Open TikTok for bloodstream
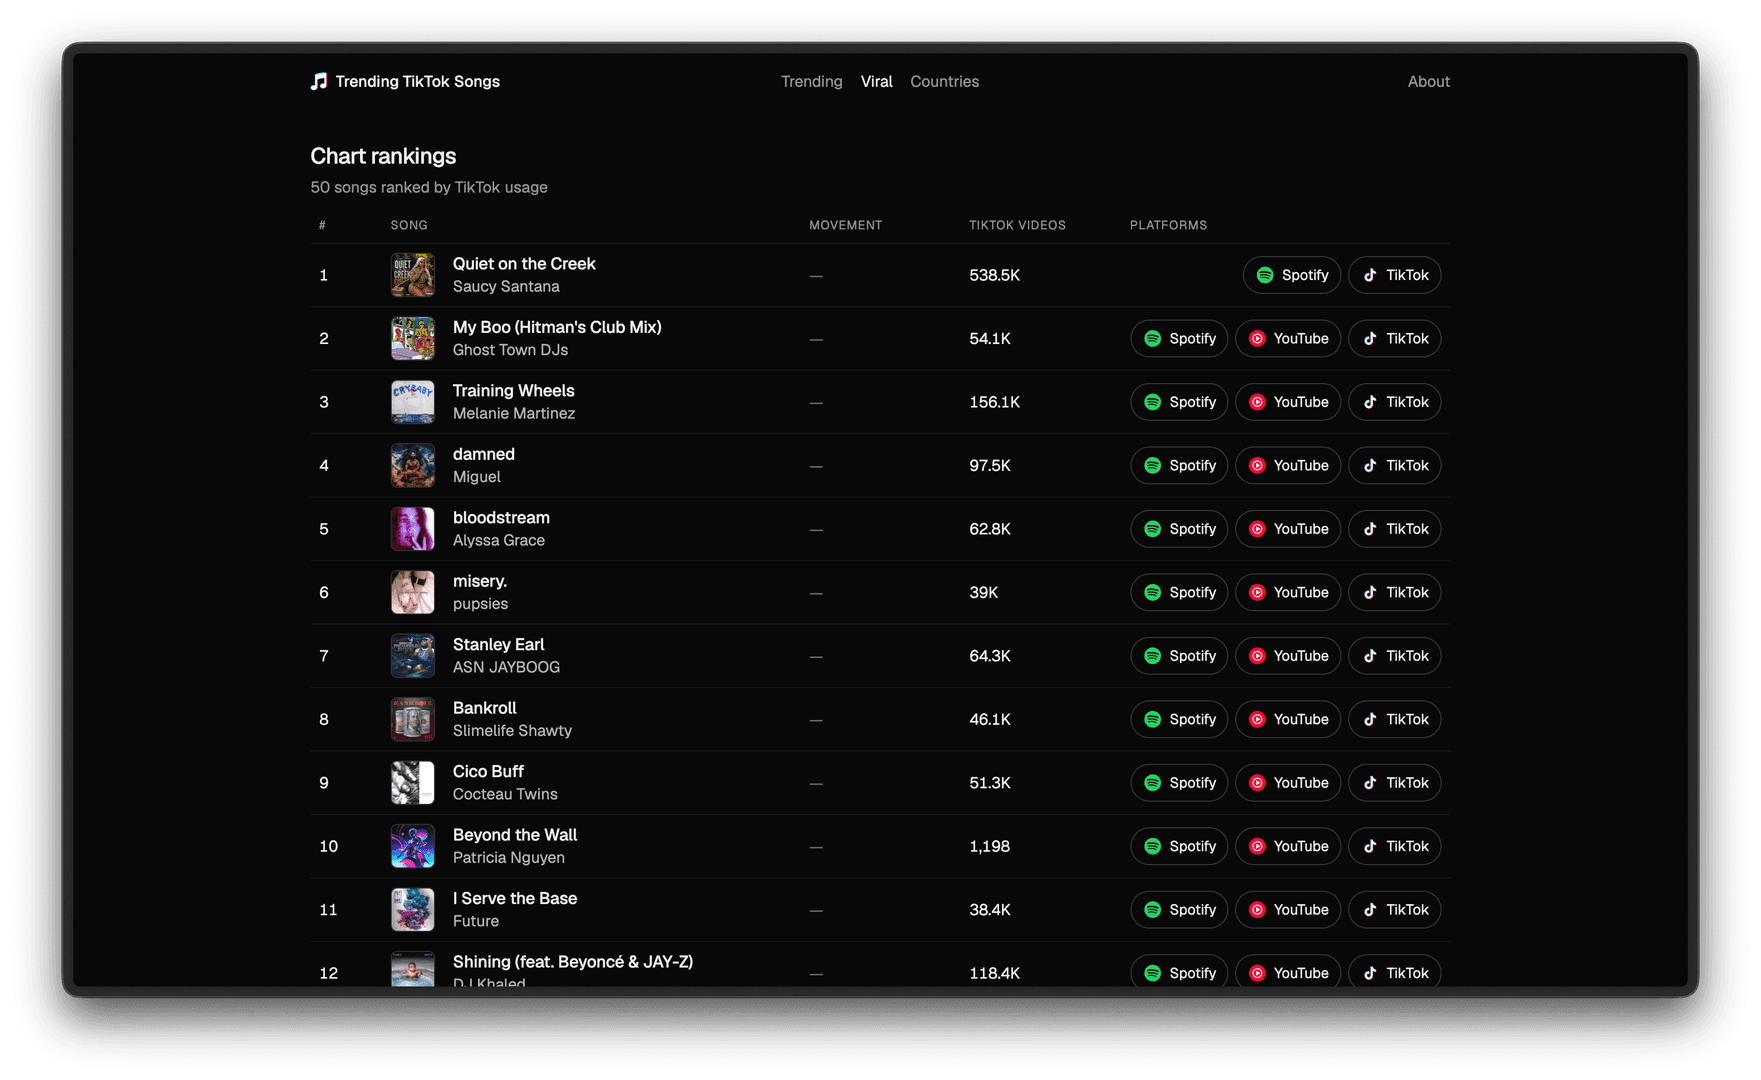Screen dimensions: 1761x1080 pyautogui.click(x=1394, y=529)
